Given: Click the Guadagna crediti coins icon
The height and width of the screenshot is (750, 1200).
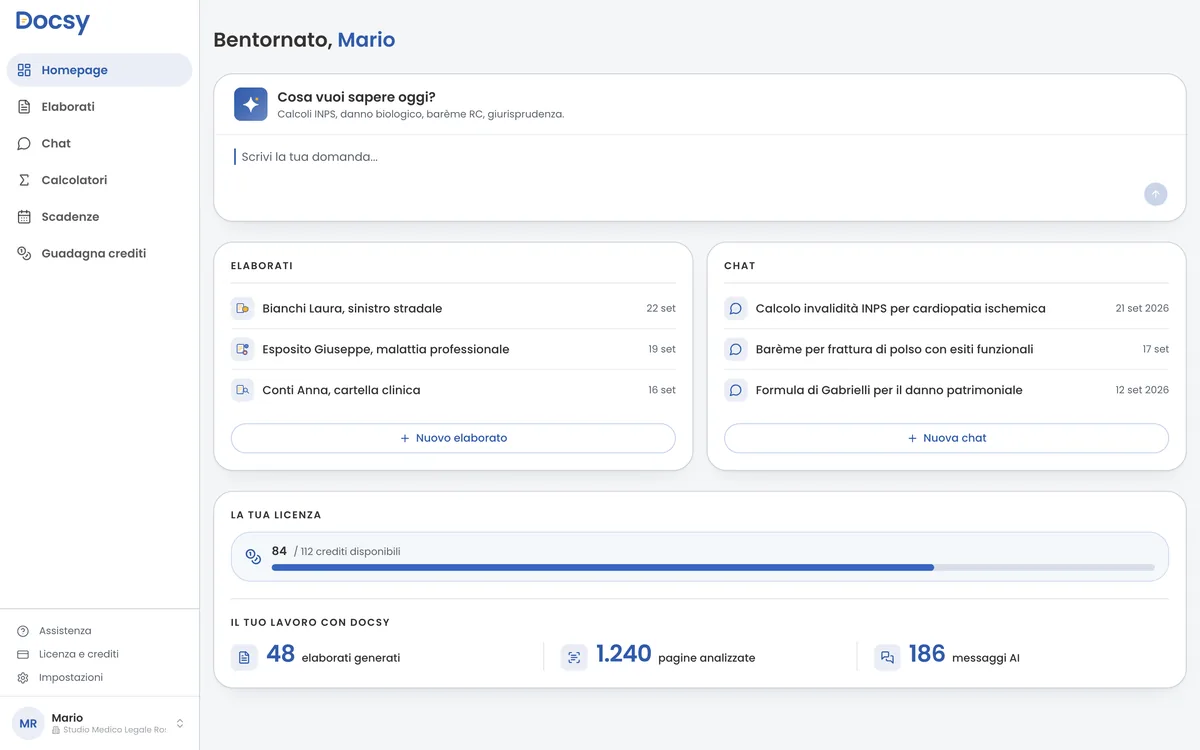Looking at the screenshot, I should coord(24,254).
